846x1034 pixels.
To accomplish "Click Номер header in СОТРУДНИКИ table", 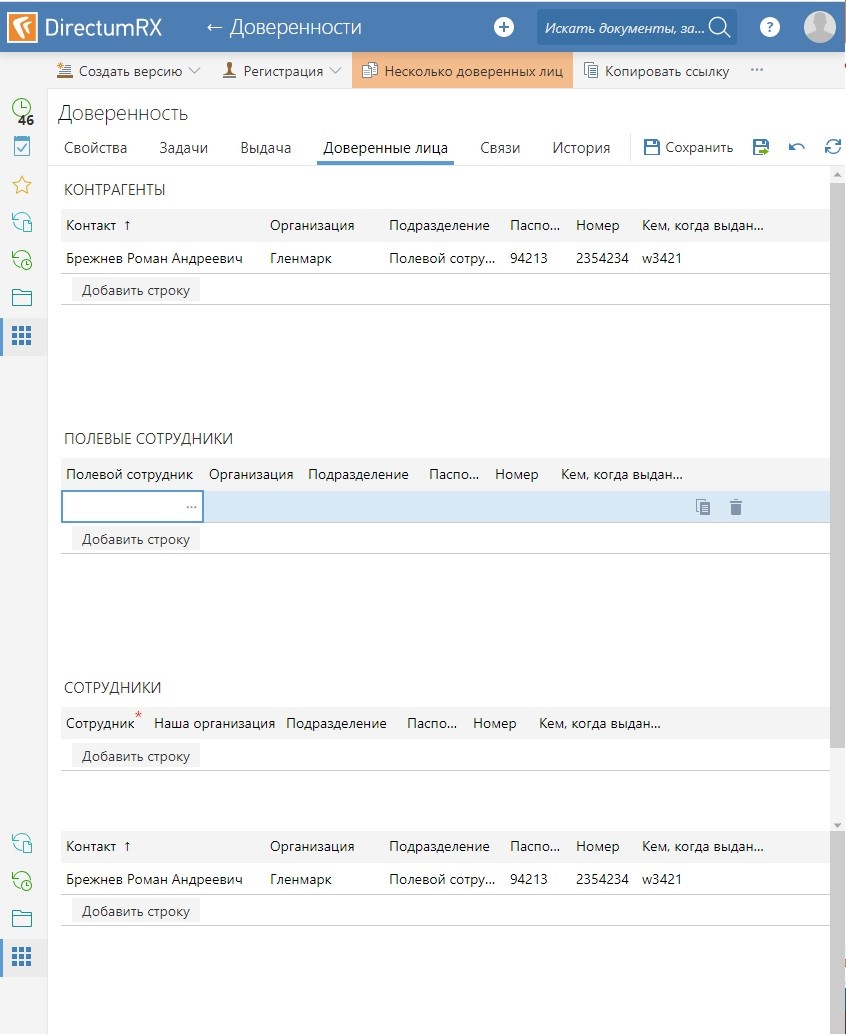I will [495, 723].
